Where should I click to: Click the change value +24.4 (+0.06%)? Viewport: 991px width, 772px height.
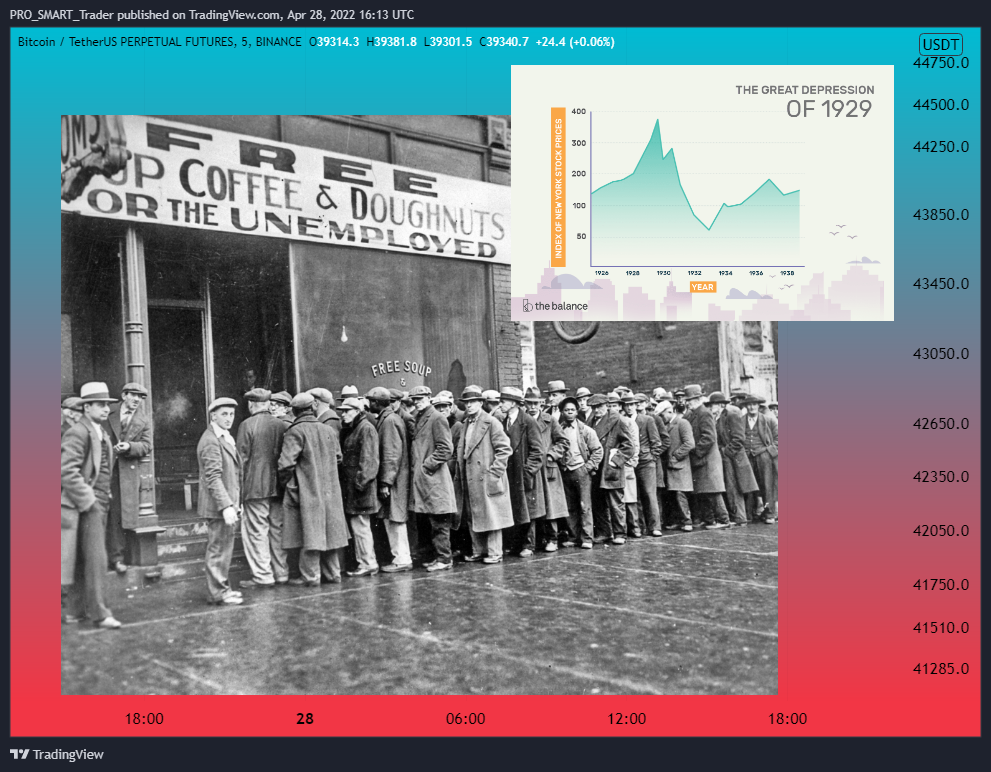[575, 42]
